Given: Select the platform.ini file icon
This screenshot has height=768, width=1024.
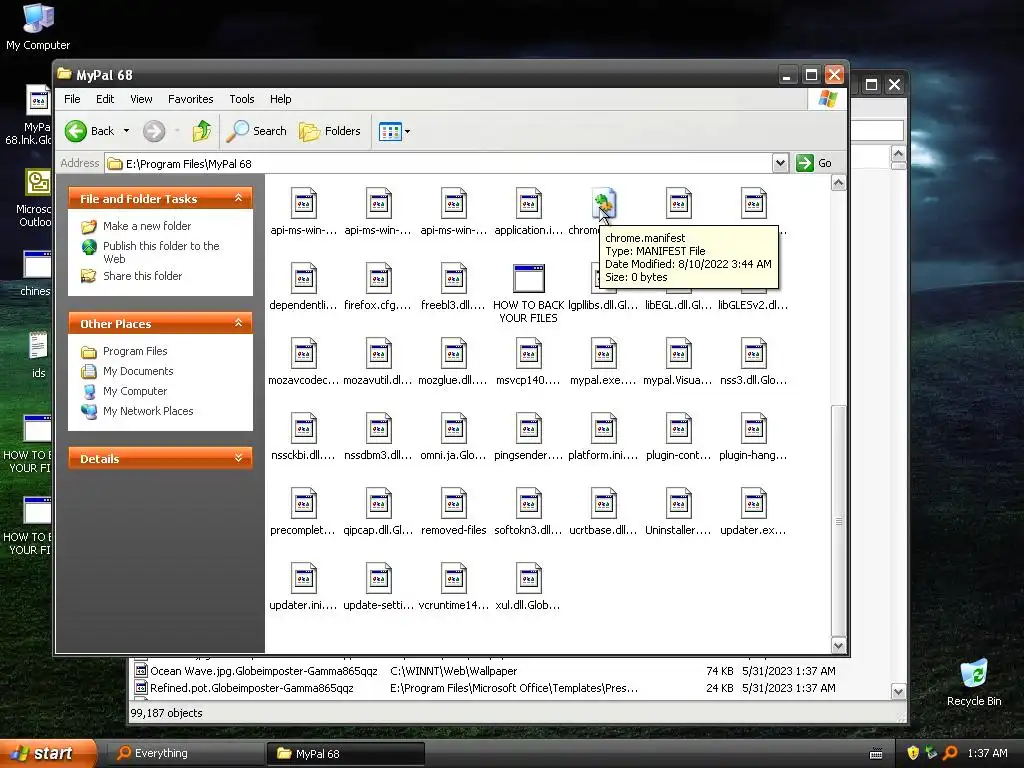Looking at the screenshot, I should pyautogui.click(x=604, y=428).
